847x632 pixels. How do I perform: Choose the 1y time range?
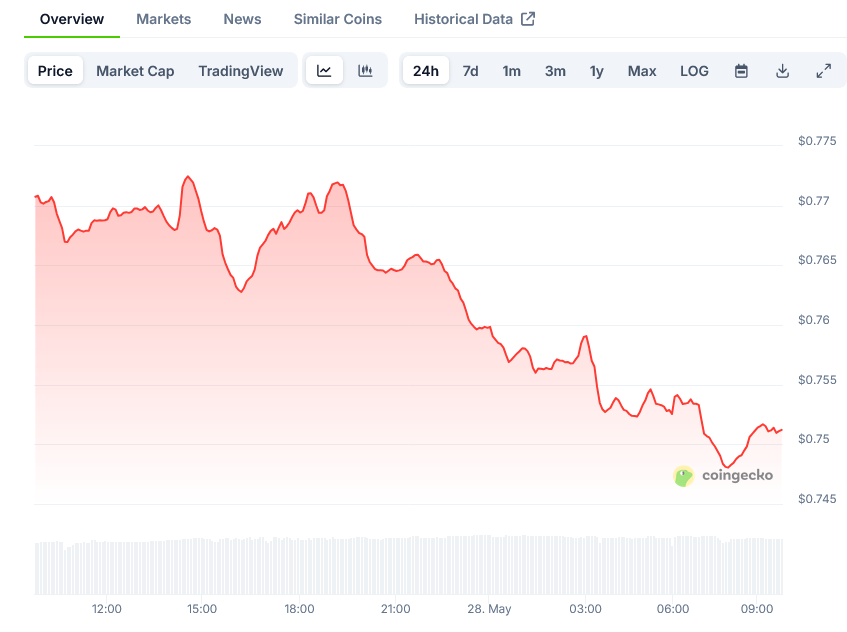pyautogui.click(x=596, y=71)
